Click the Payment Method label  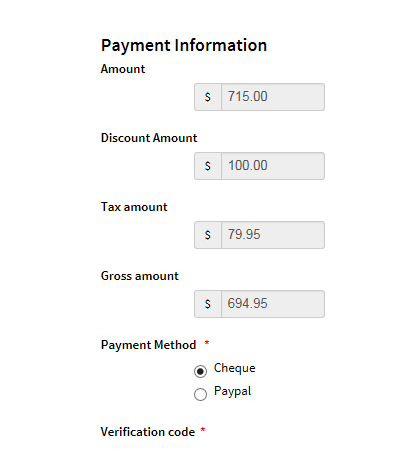pos(148,345)
